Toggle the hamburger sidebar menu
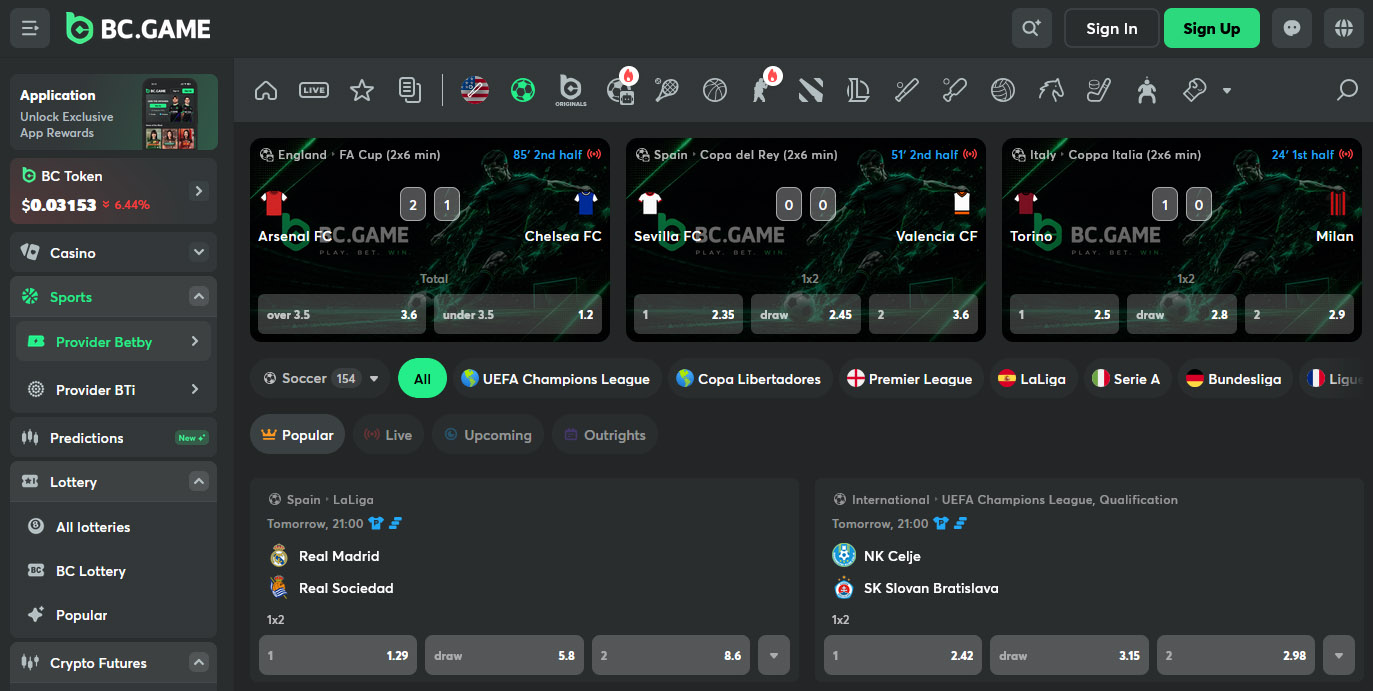Image resolution: width=1373 pixels, height=691 pixels. click(30, 28)
